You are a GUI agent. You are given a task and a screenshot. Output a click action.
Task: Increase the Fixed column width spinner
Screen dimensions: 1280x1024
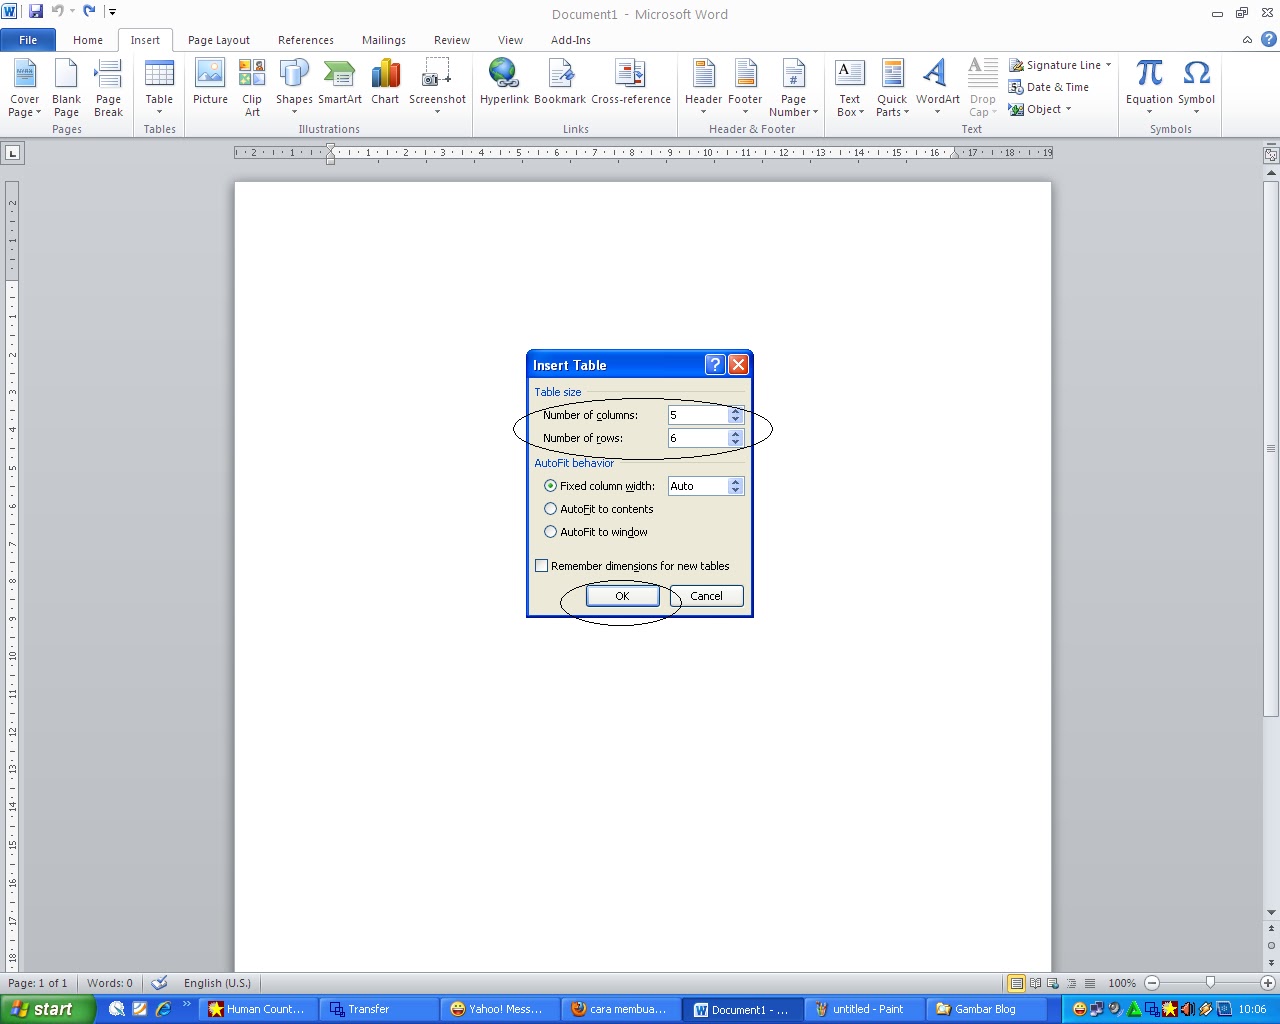click(736, 482)
